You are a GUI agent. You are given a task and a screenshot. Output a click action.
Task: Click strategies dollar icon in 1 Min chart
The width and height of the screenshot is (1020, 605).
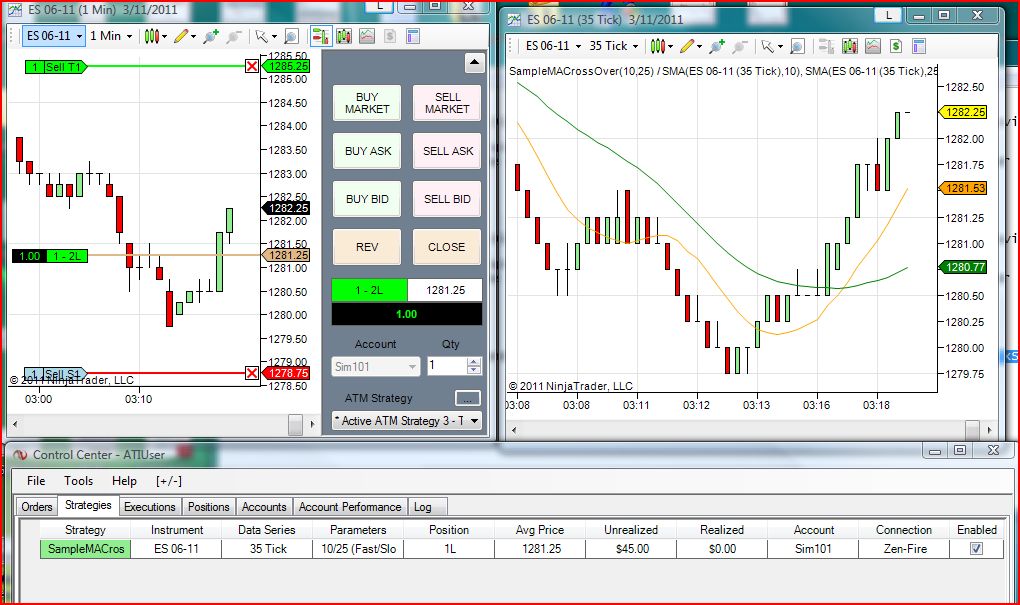(390, 36)
